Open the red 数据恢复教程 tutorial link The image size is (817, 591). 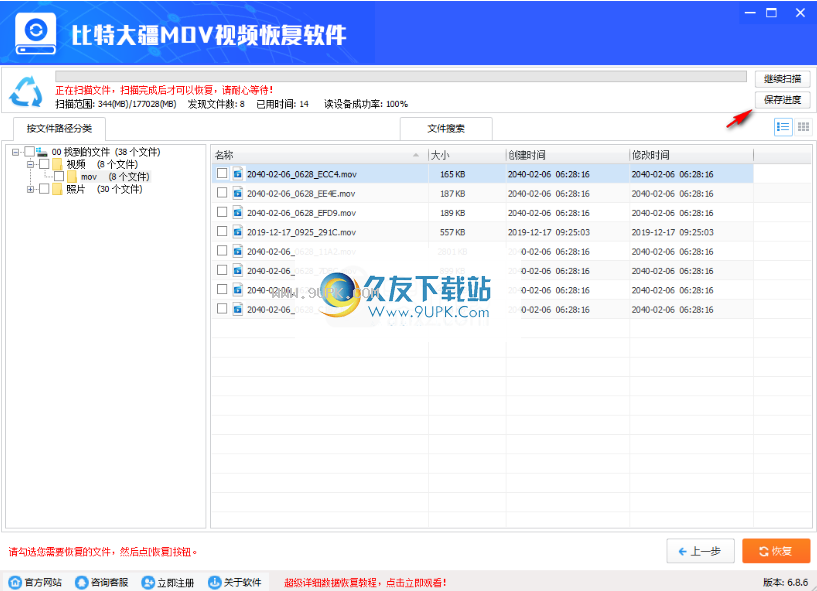point(365,583)
